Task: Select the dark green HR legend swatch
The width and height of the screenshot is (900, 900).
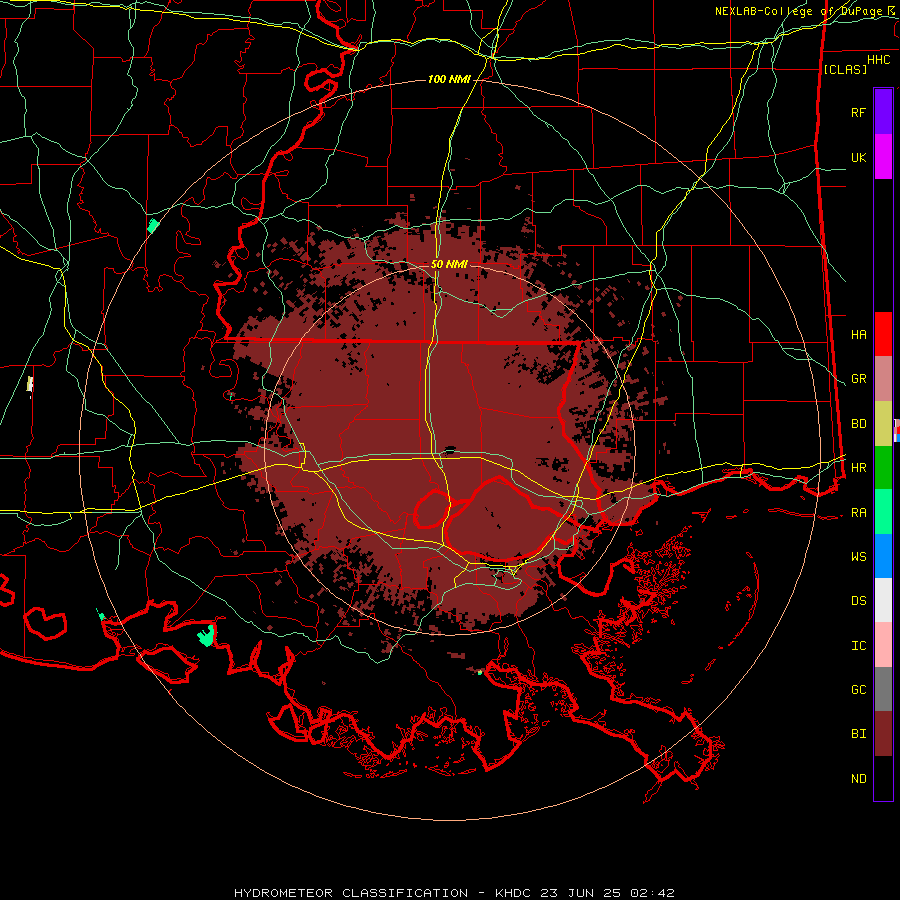Action: [883, 468]
